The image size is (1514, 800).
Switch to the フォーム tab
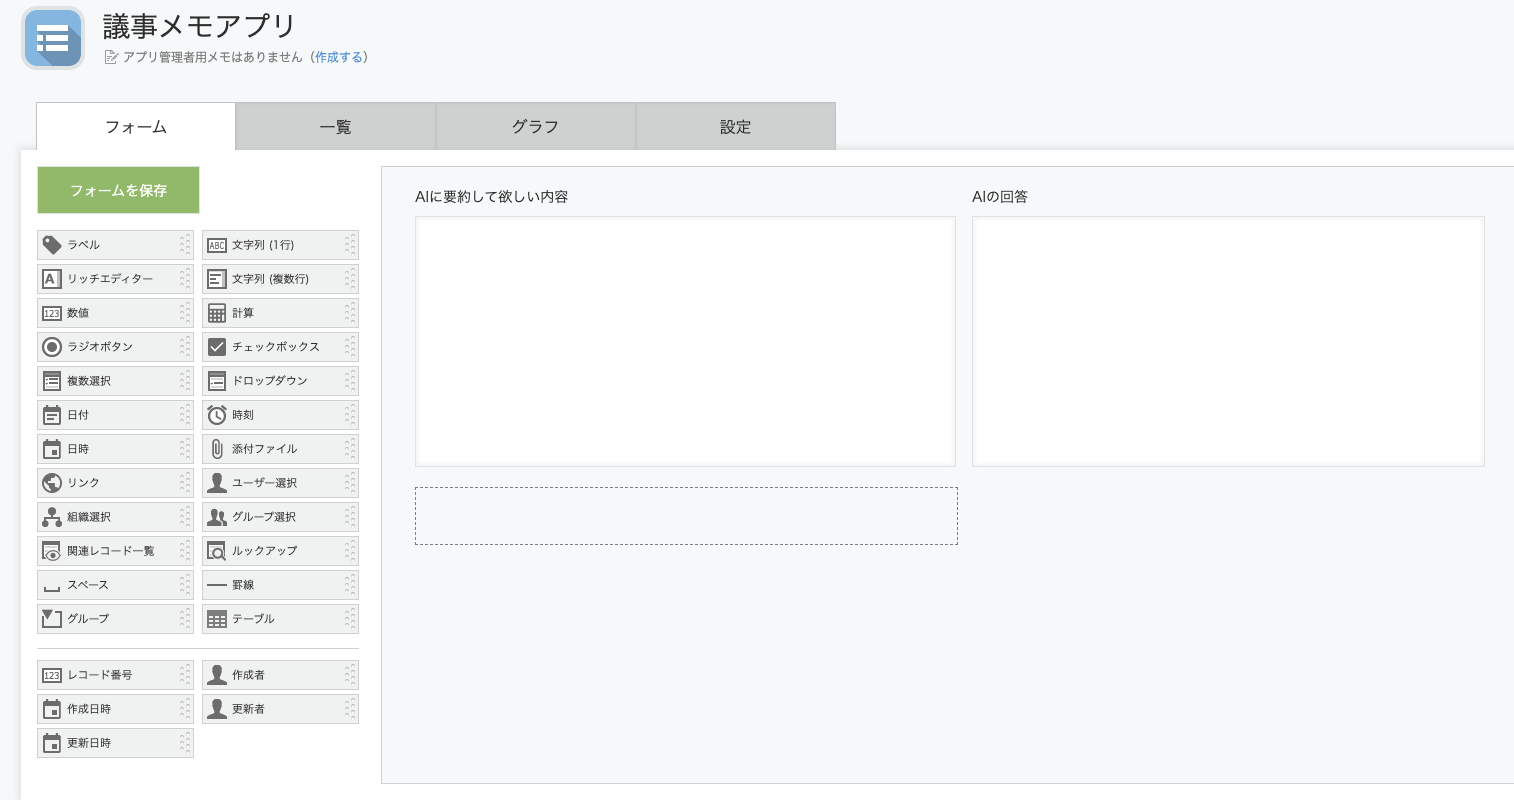point(136,126)
